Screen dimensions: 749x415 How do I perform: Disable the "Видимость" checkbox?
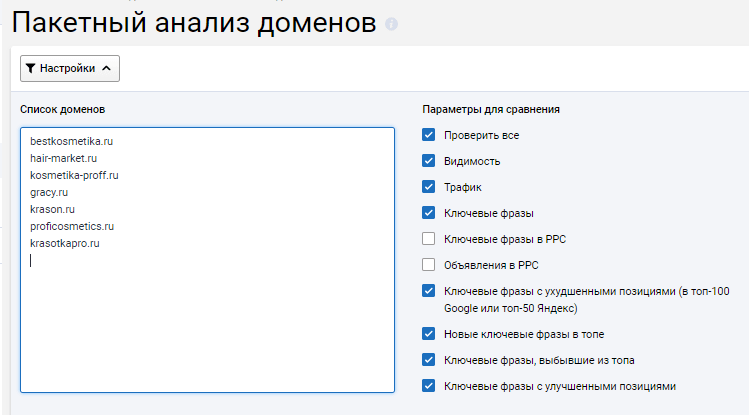pos(429,161)
